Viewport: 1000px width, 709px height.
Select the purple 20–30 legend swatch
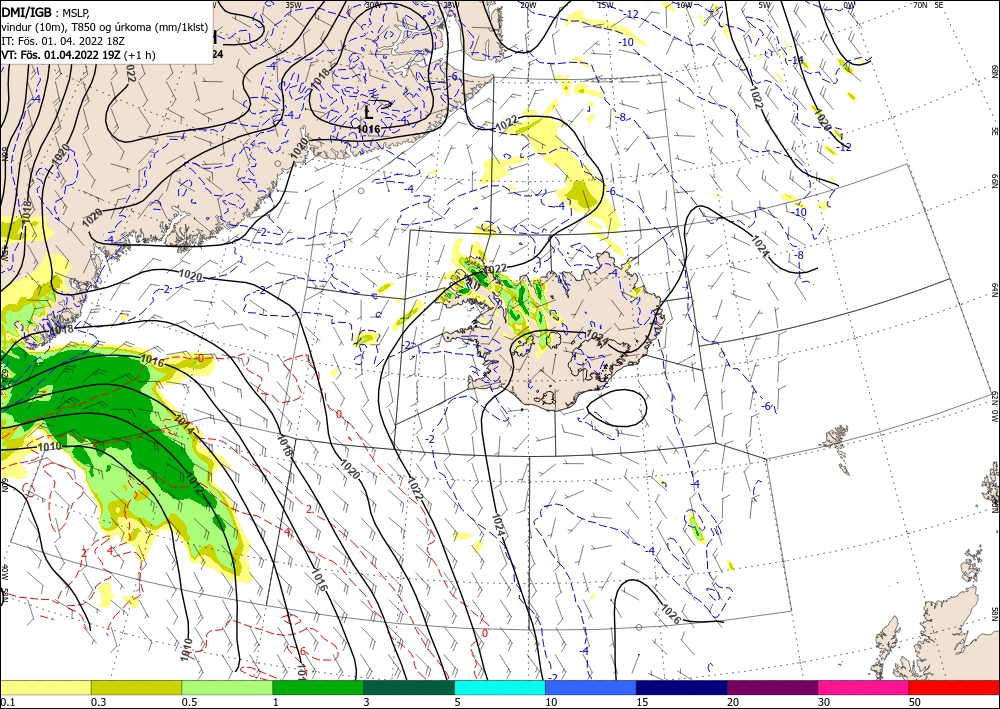(772, 687)
